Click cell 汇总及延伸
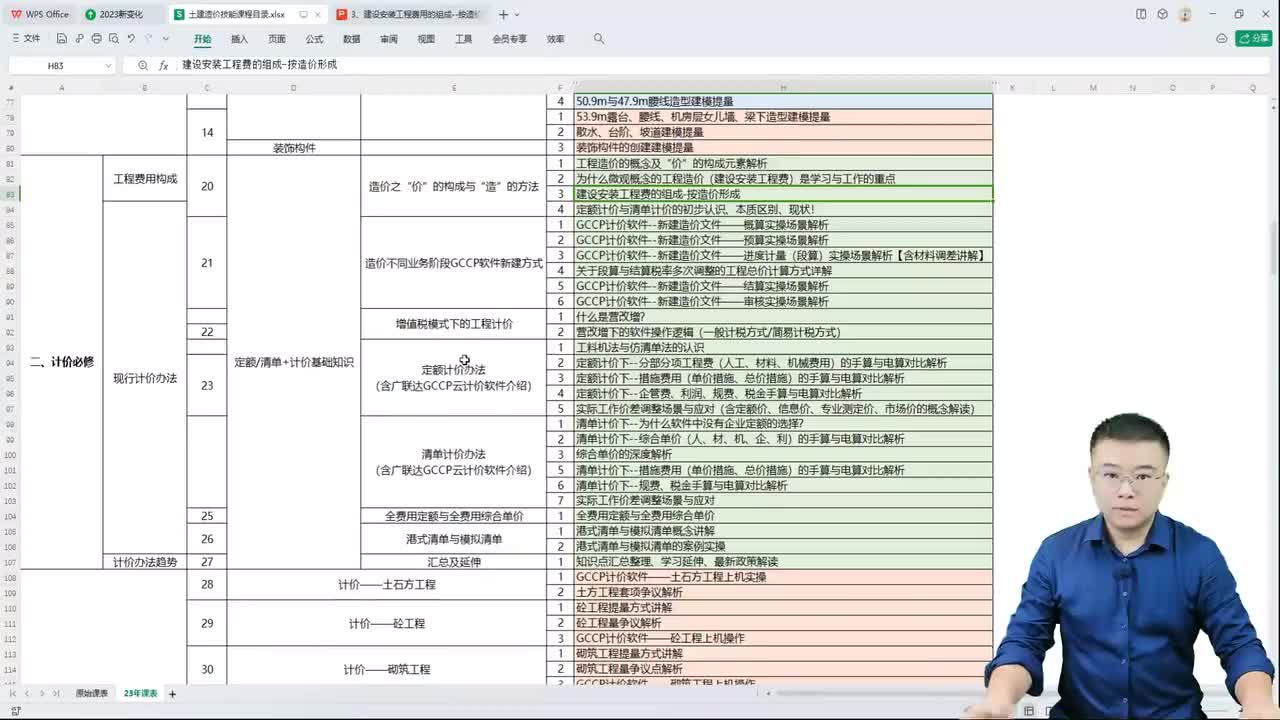Viewport: 1280px width, 720px height. pyautogui.click(x=454, y=562)
